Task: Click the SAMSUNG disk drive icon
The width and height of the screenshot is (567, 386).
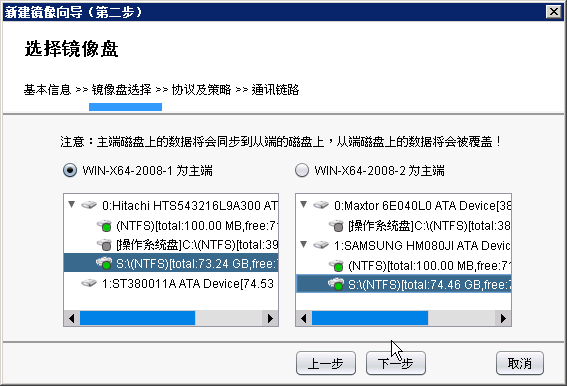Action: coord(321,245)
